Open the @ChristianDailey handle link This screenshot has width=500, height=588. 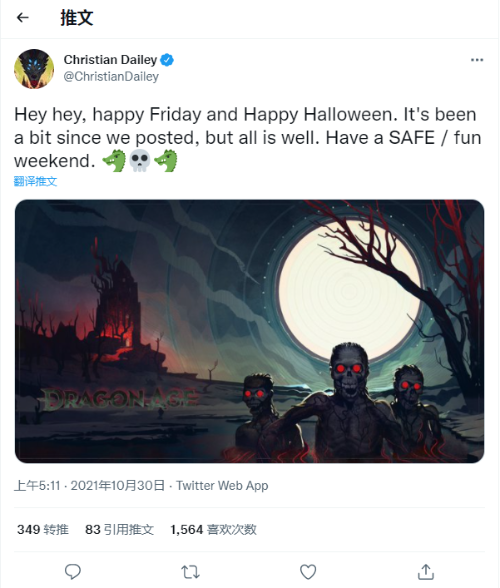tap(111, 76)
